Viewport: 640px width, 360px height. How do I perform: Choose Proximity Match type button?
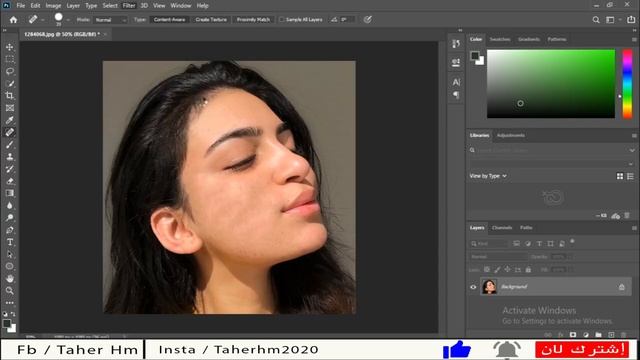click(253, 20)
